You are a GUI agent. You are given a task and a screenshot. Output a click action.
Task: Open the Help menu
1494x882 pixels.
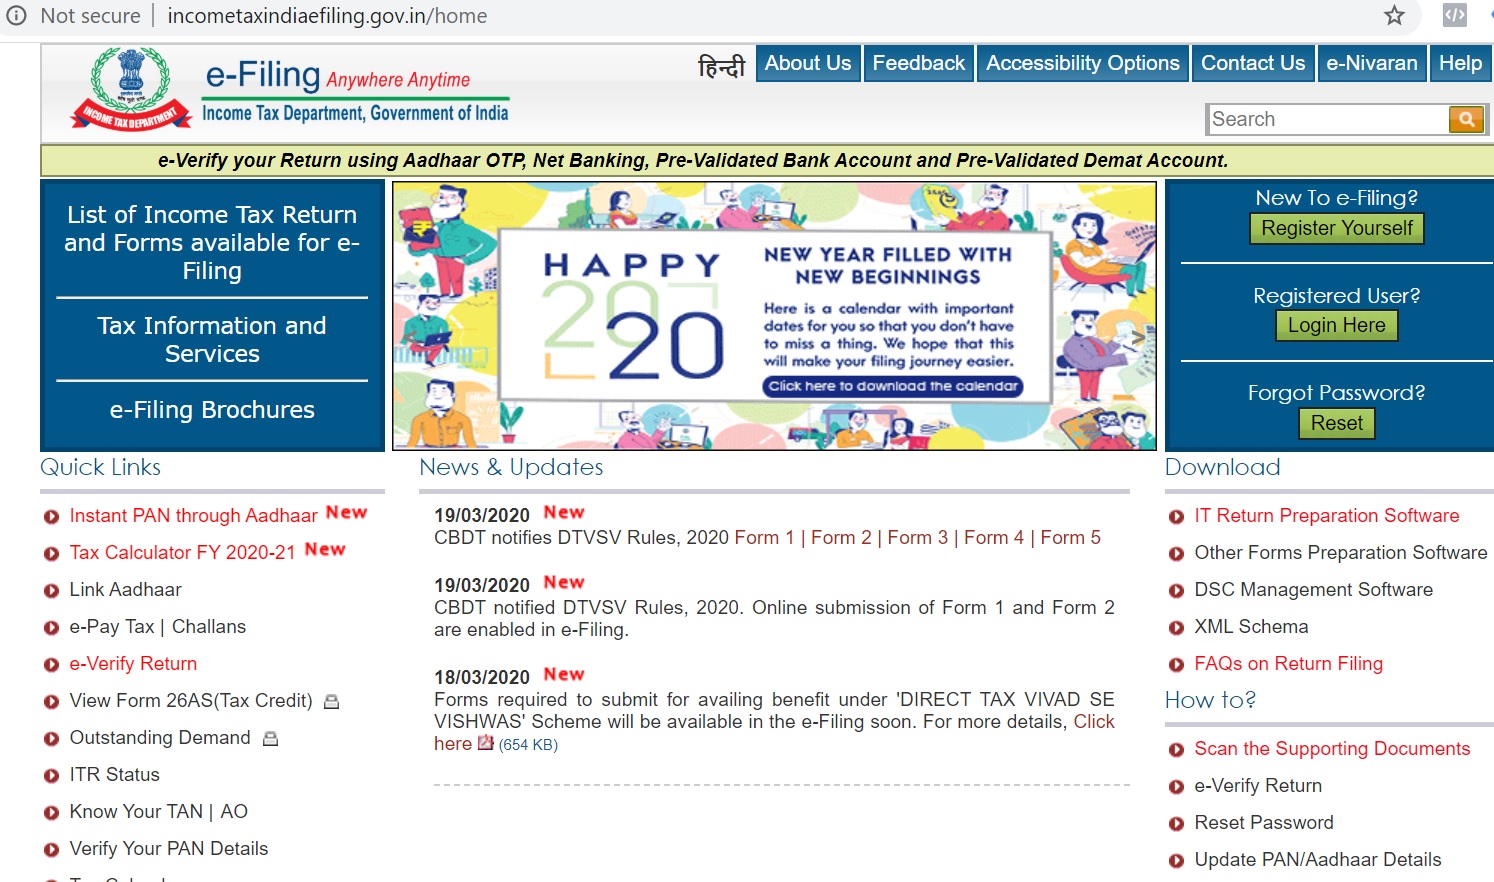coord(1460,63)
